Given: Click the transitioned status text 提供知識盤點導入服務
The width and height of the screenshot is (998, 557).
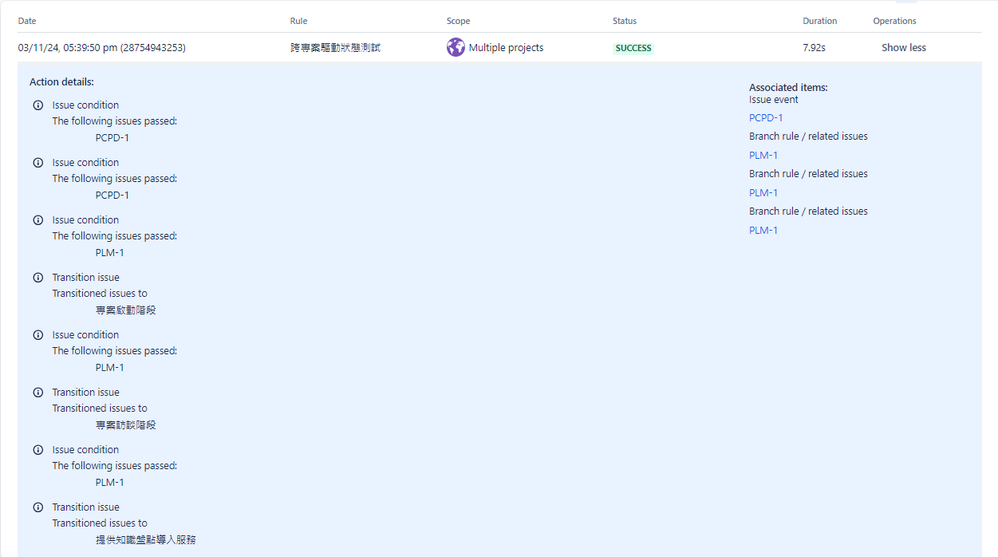Looking at the screenshot, I should 146,540.
